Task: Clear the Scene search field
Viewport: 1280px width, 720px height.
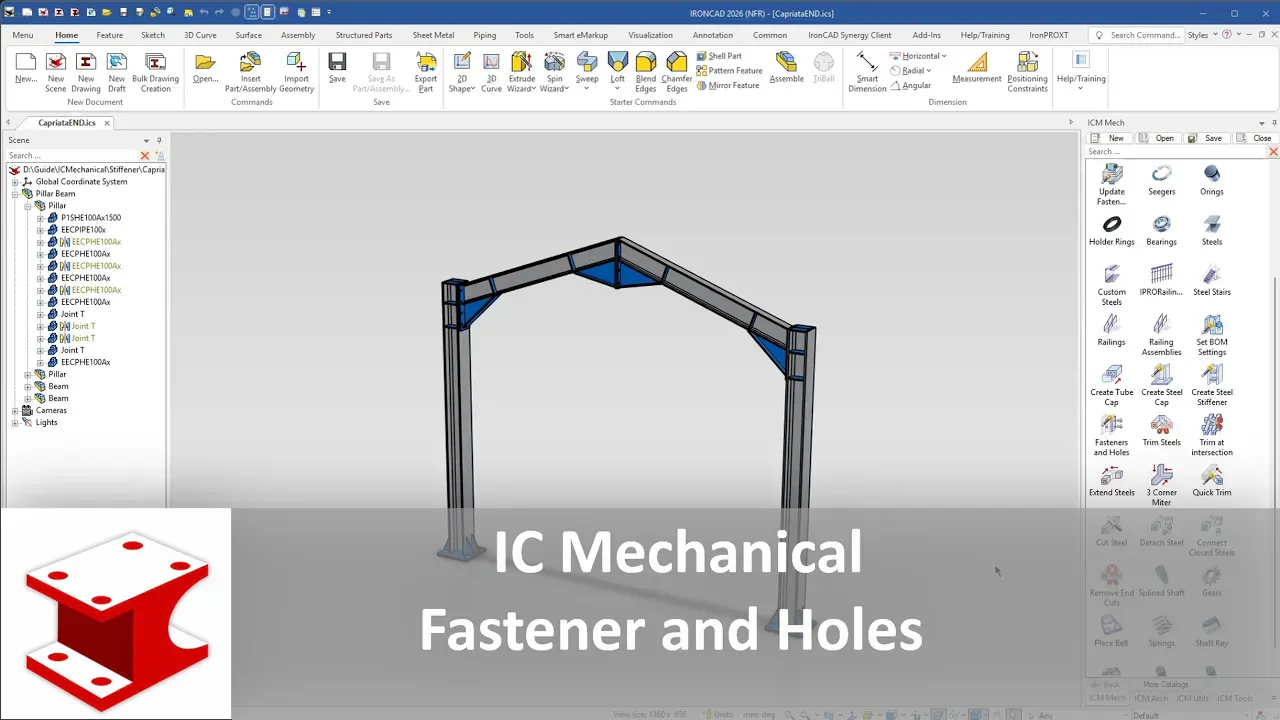Action: pos(145,156)
